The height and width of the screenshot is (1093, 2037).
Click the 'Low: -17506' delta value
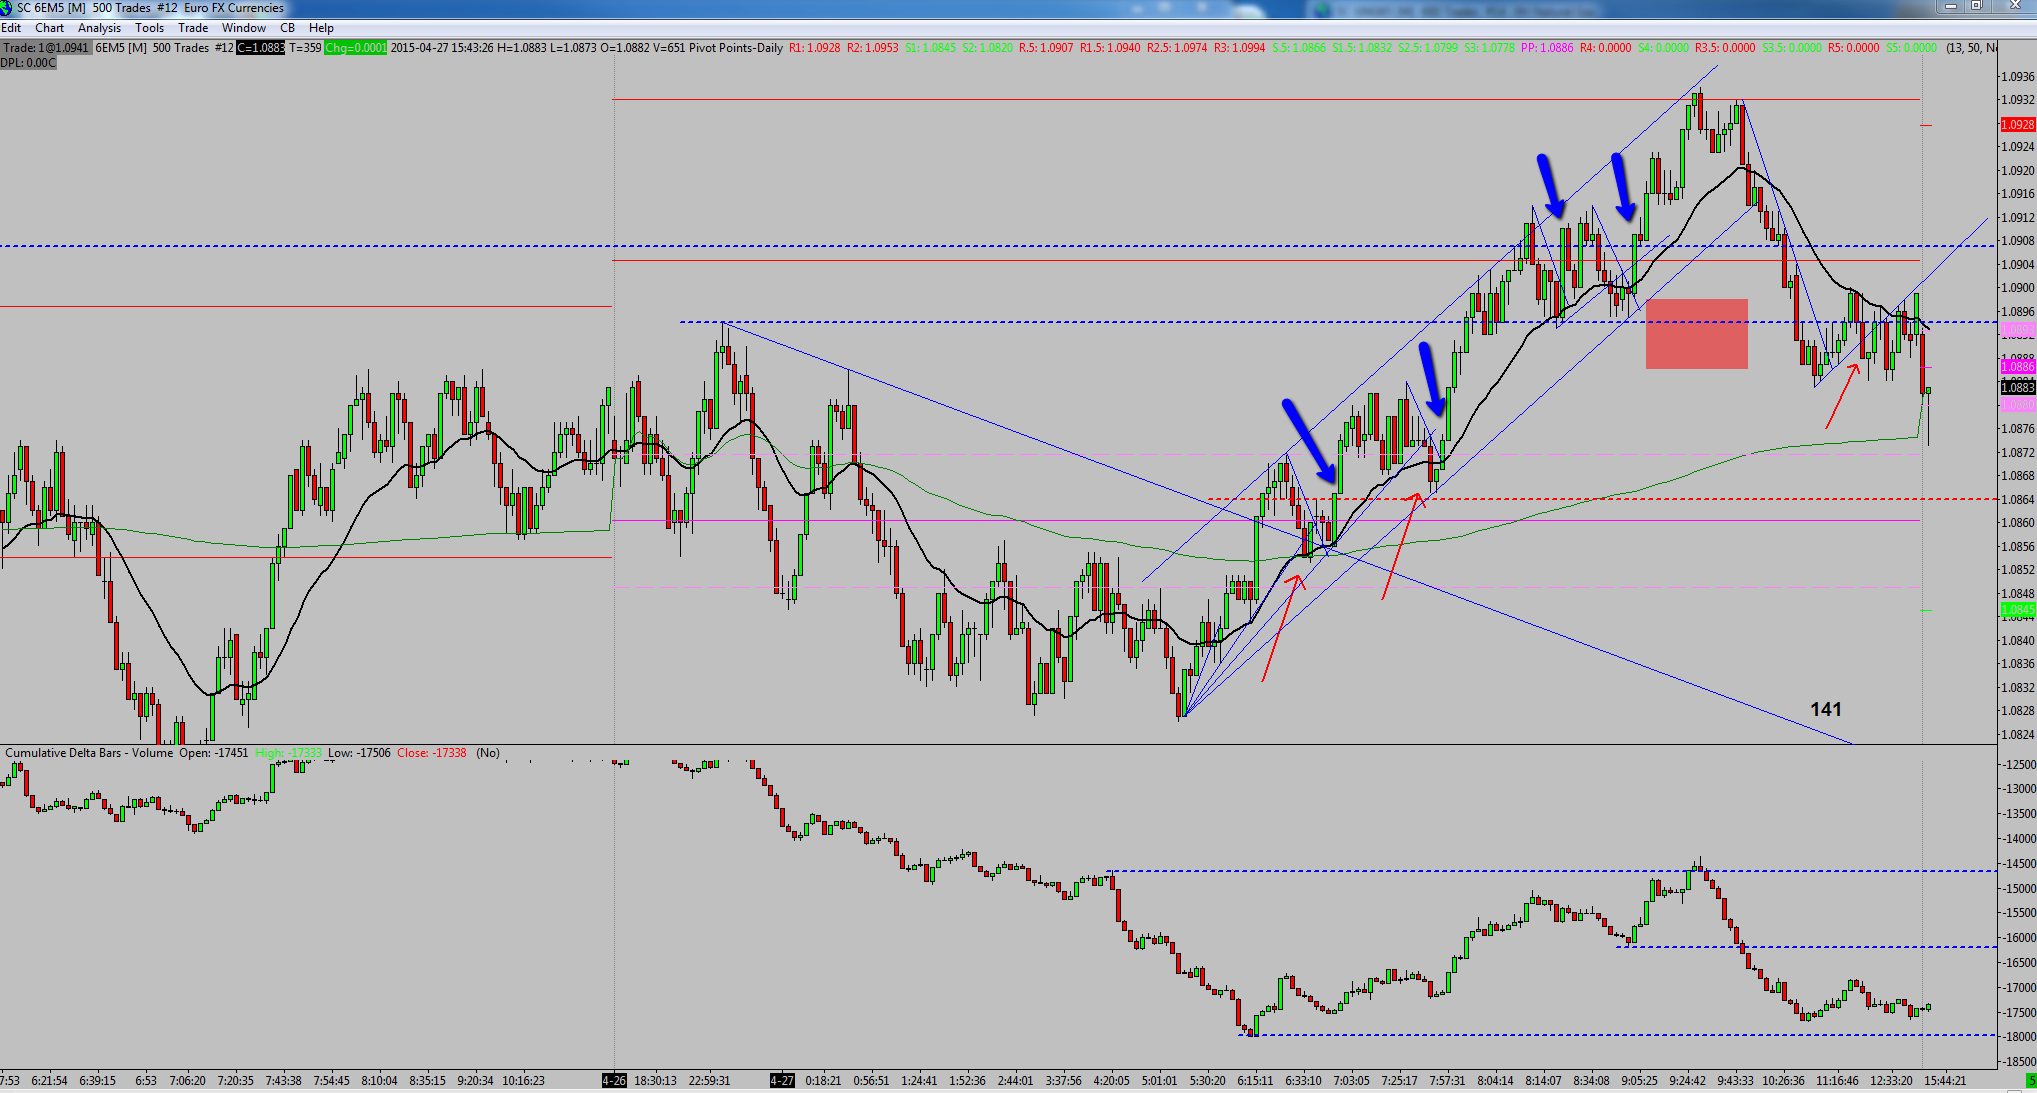point(359,753)
